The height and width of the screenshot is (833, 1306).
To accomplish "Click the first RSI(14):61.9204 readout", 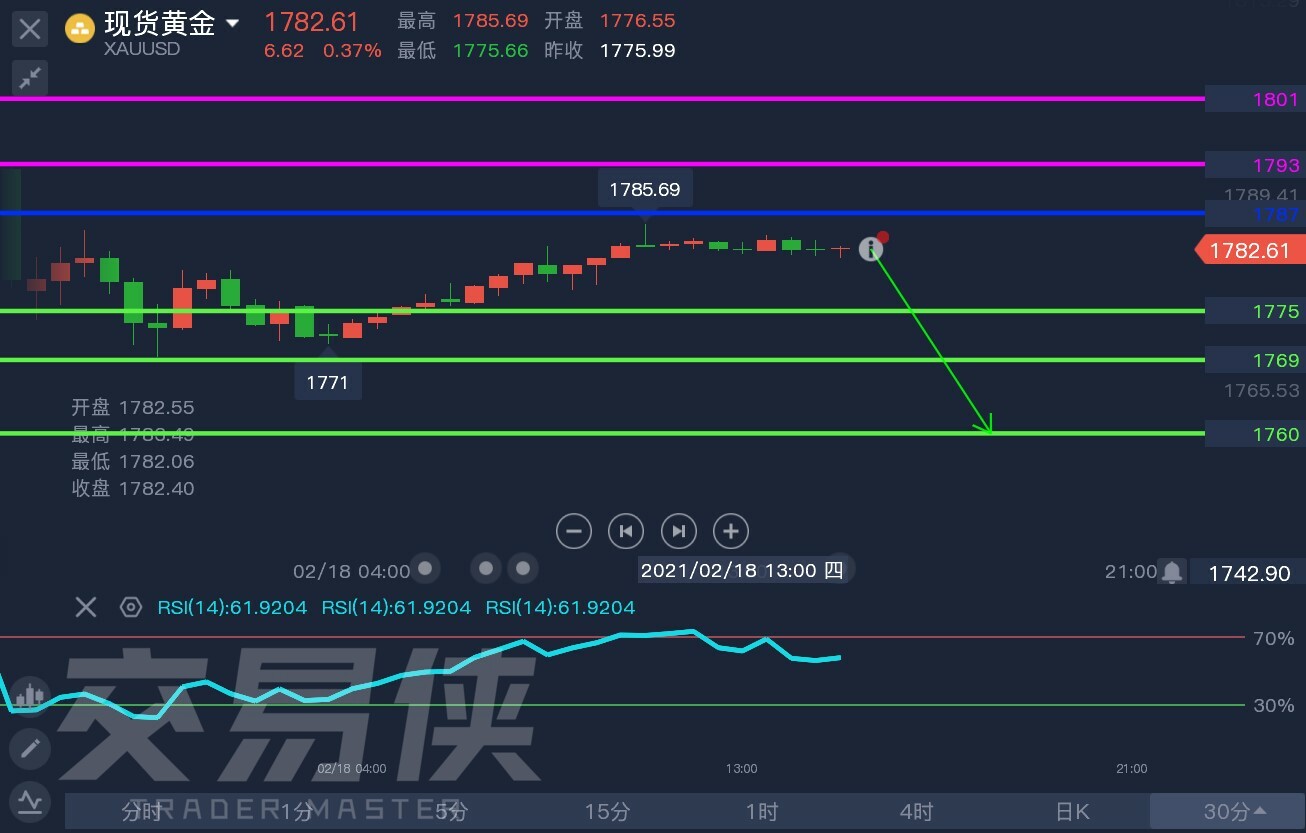I will coord(232,607).
